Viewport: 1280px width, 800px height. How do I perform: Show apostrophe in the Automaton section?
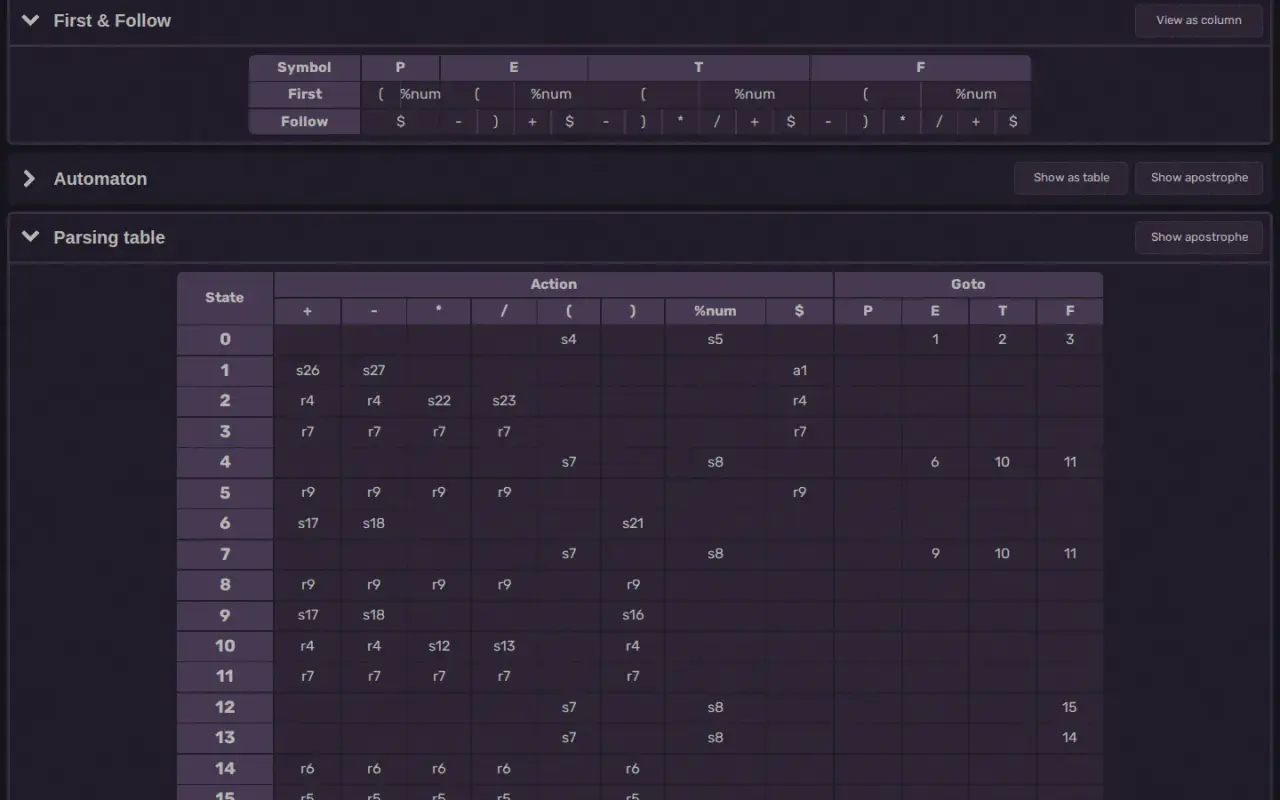point(1199,178)
